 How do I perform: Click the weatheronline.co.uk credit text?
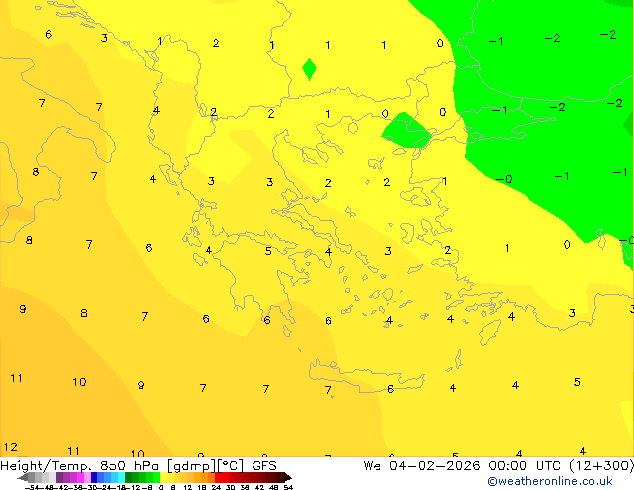coord(550,481)
